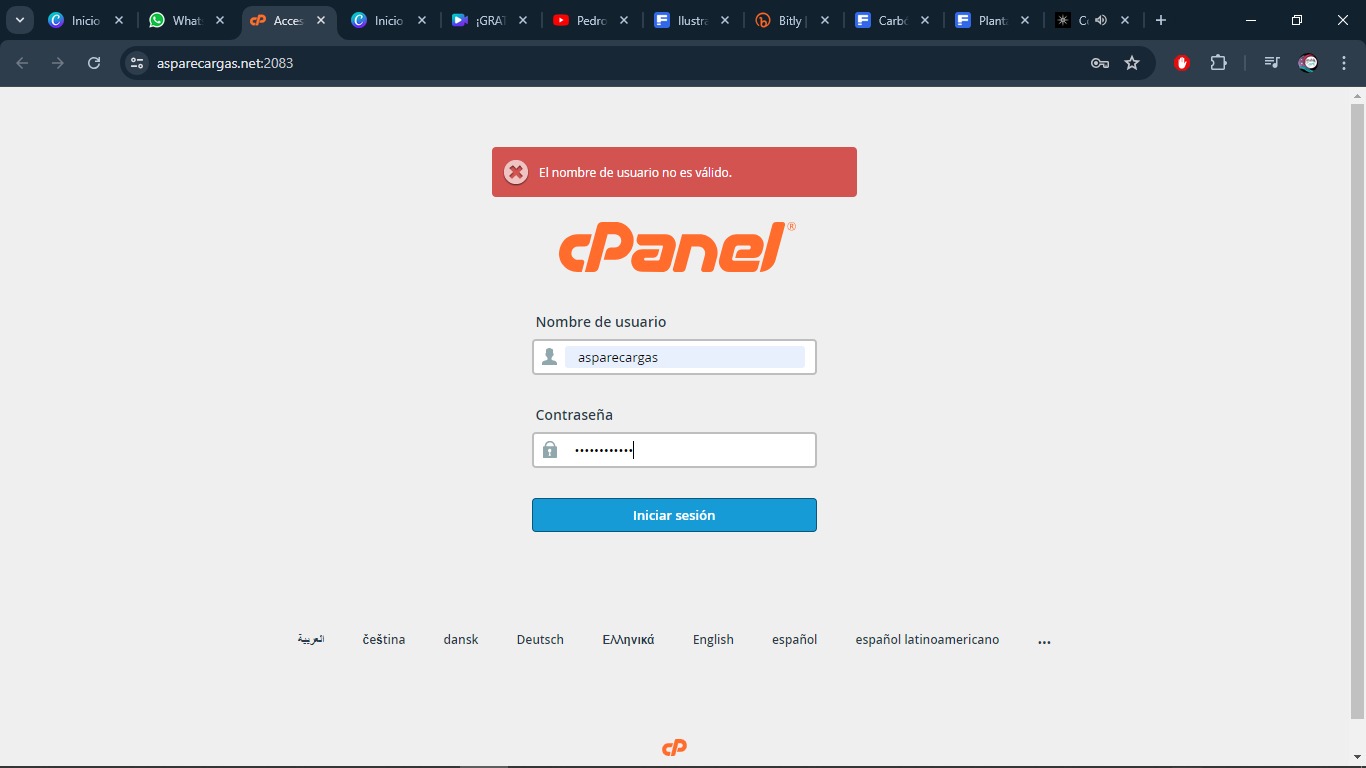Open Chrome three-dot menu

pyautogui.click(x=1344, y=63)
